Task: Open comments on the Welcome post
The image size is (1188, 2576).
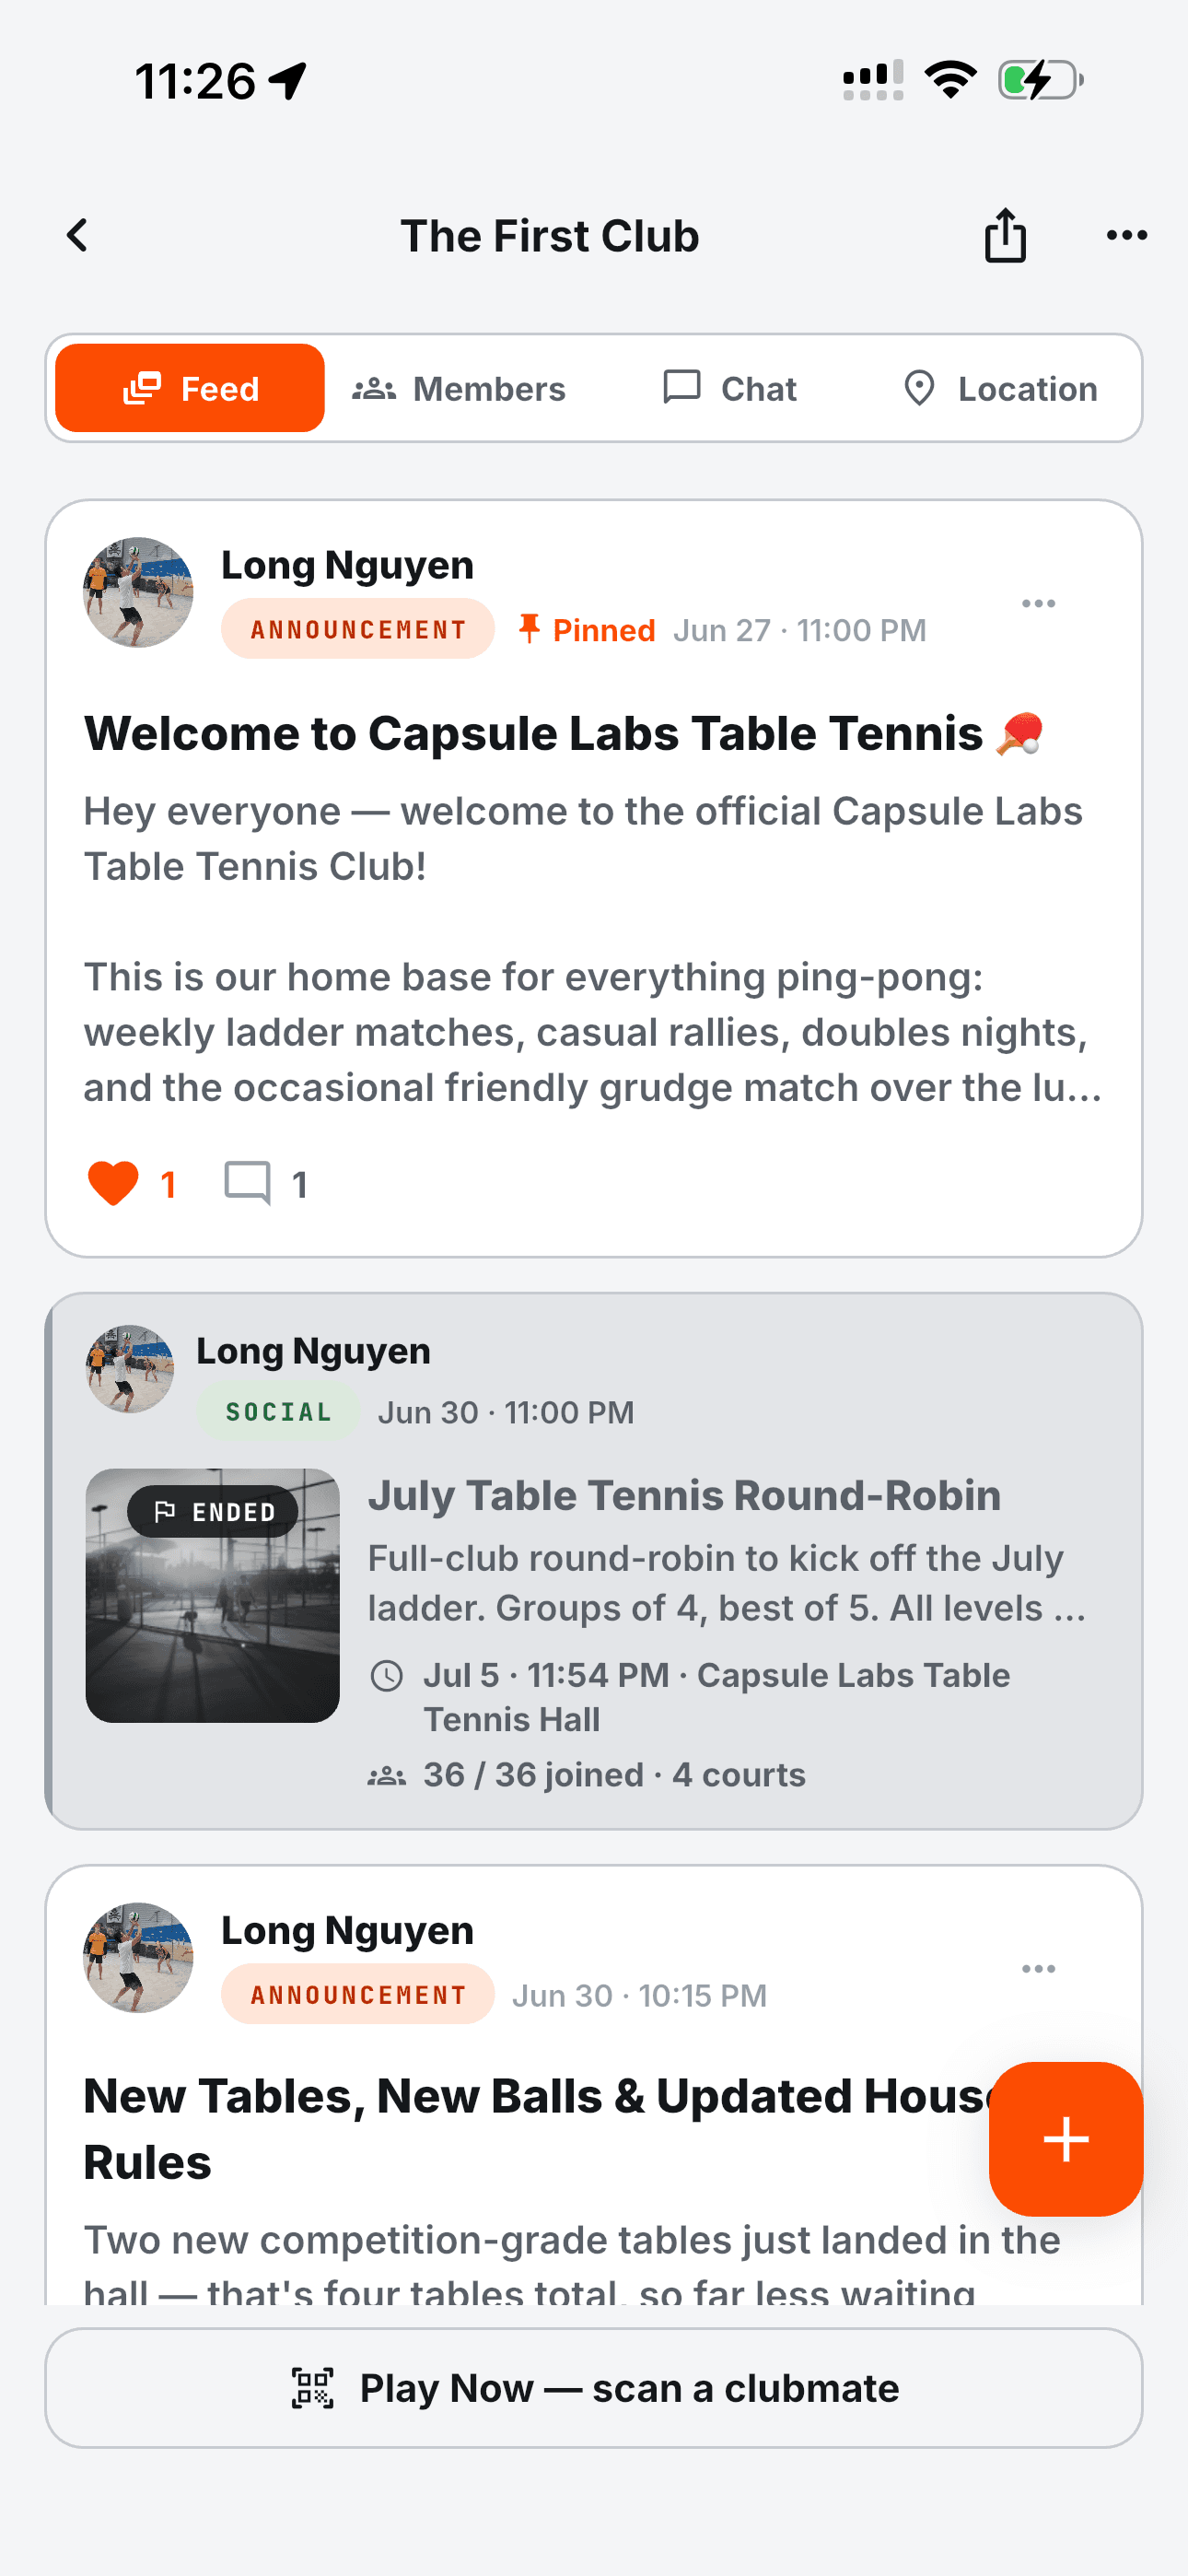Action: [265, 1184]
